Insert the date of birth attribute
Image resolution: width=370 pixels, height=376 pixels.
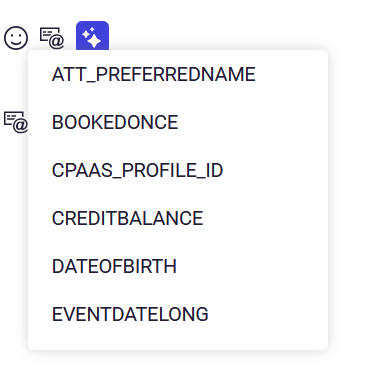pyautogui.click(x=178, y=266)
